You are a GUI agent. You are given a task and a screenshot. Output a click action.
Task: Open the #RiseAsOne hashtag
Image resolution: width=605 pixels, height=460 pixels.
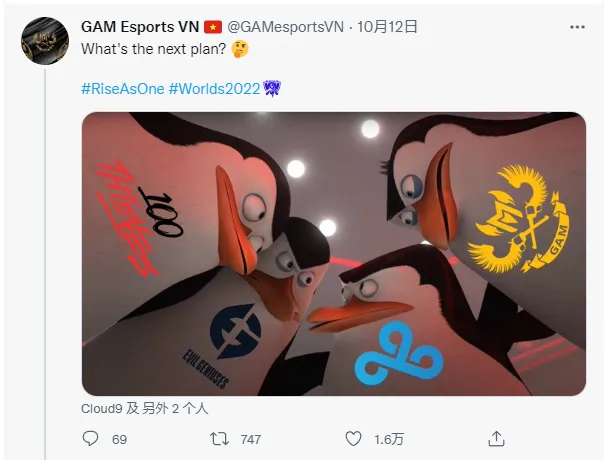tap(123, 89)
